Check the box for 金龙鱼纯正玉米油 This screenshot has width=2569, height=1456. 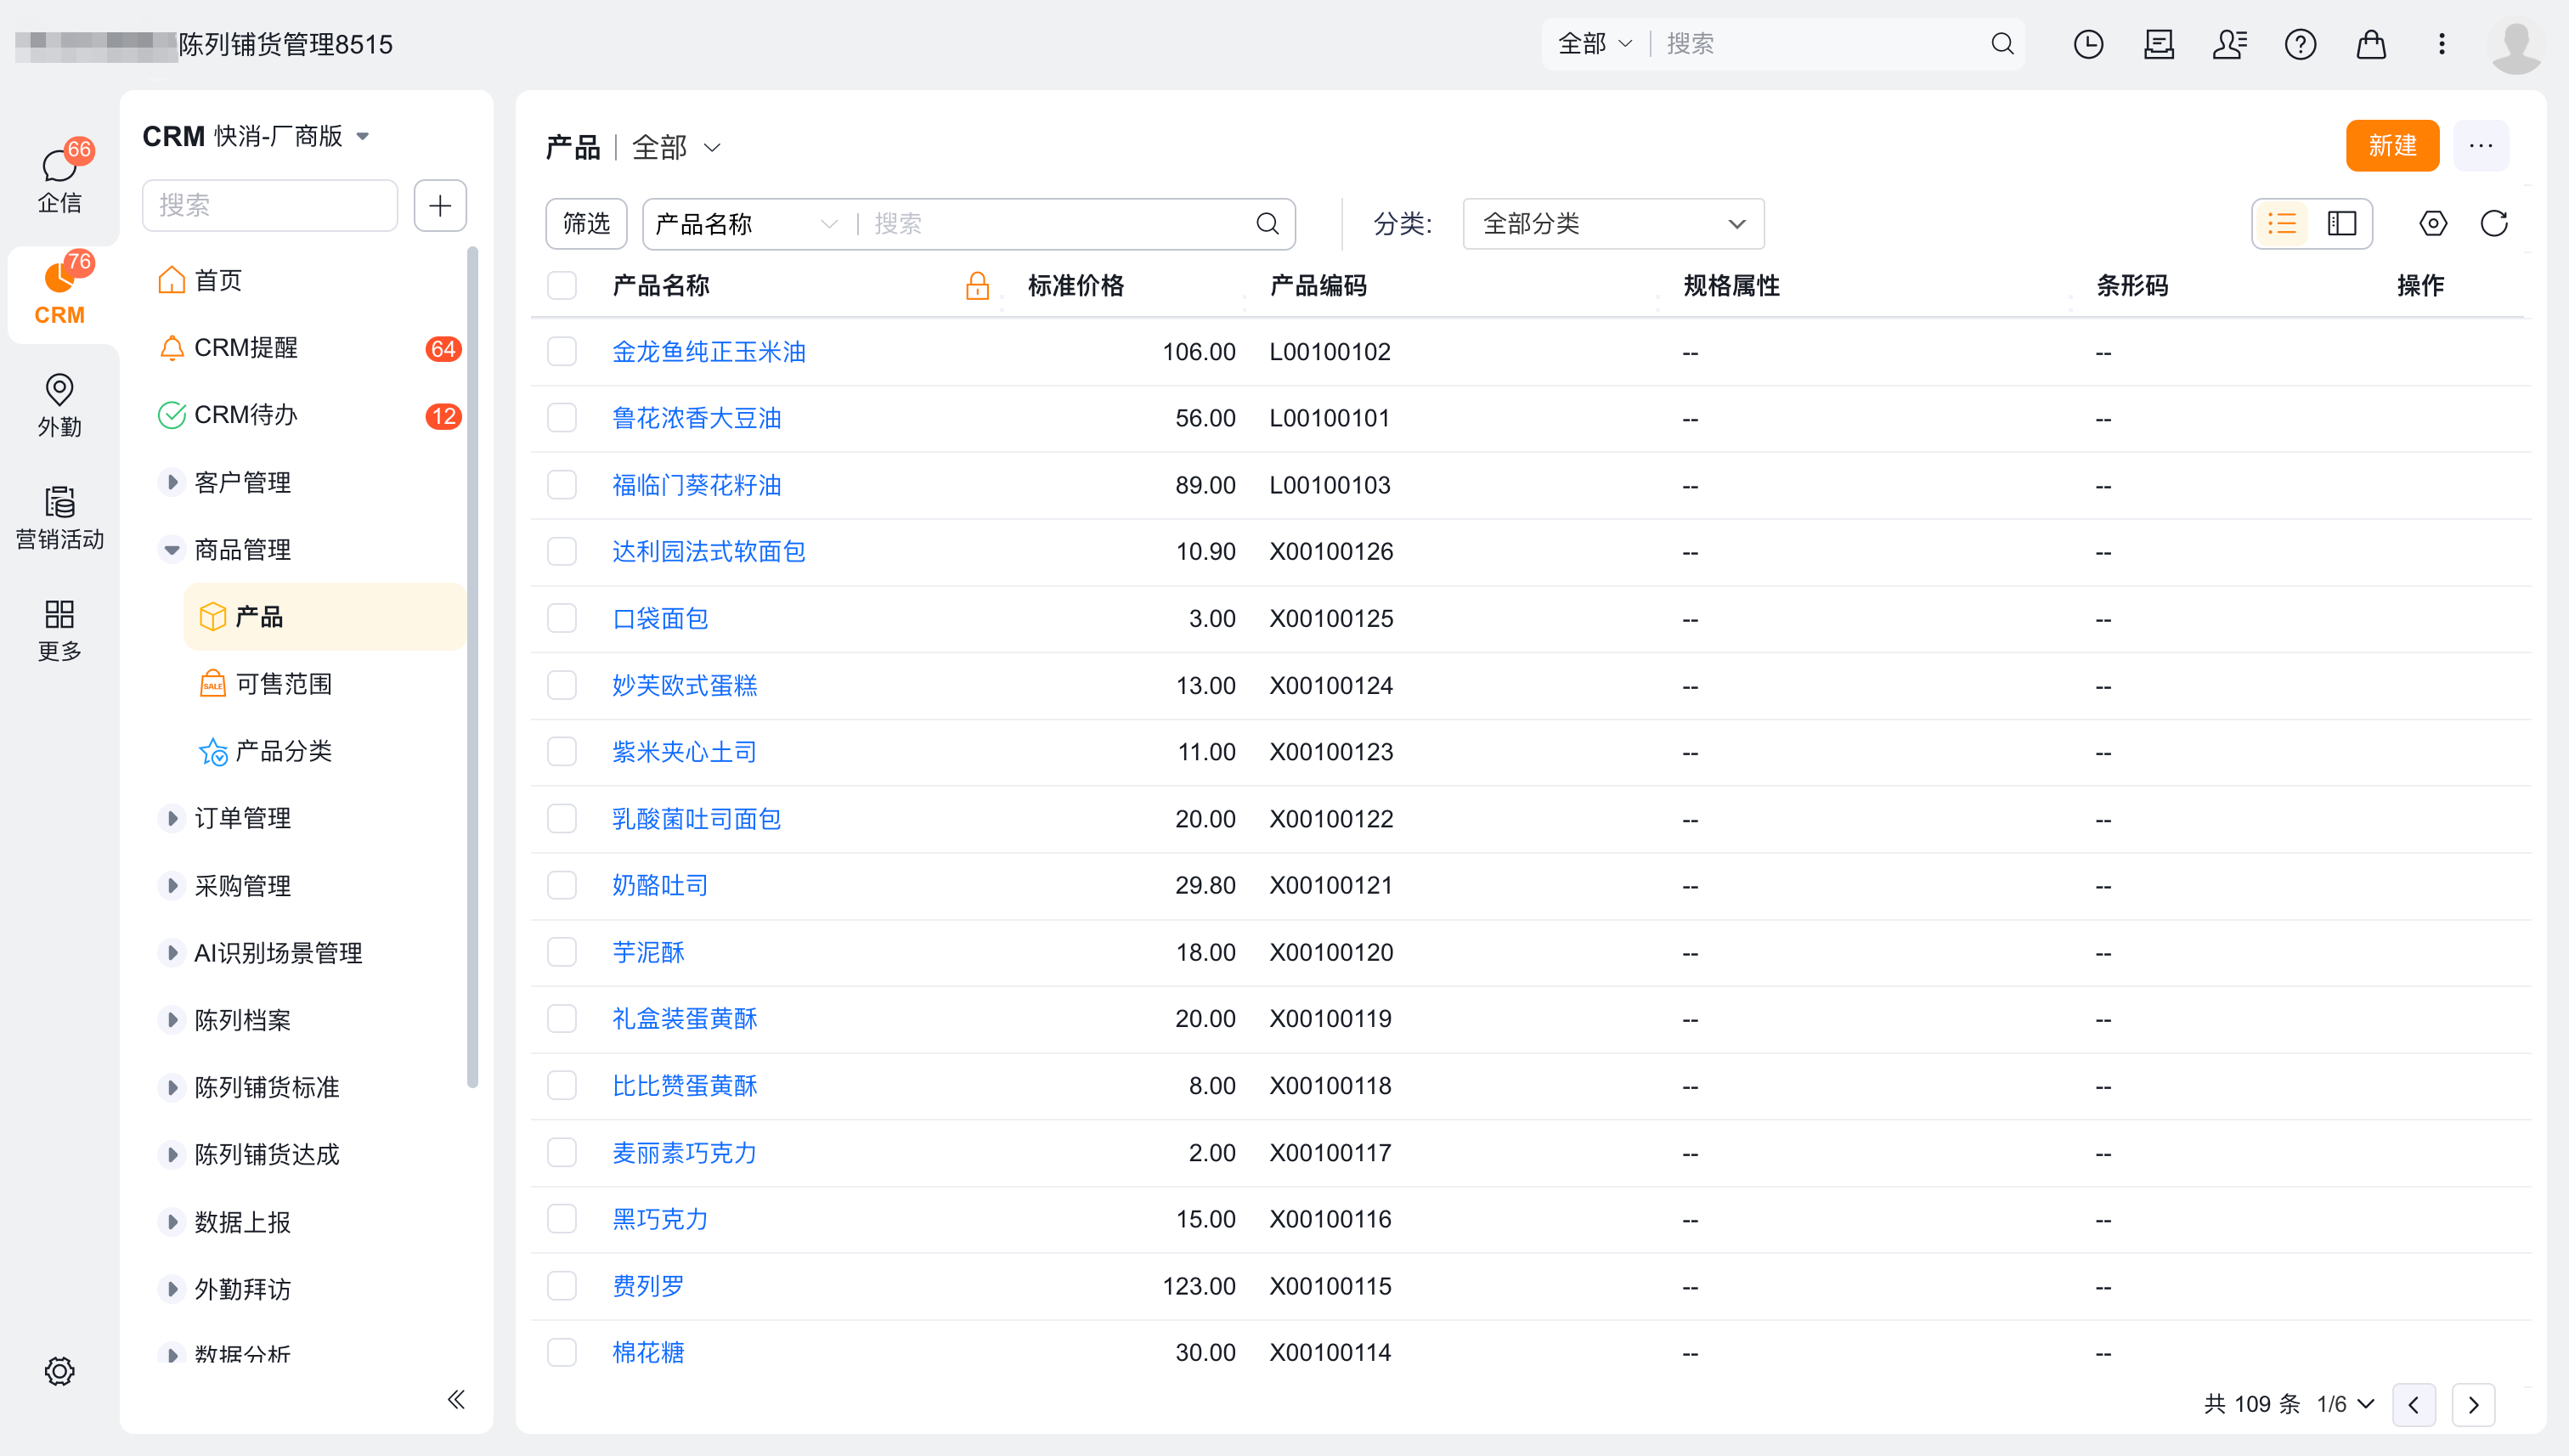pos(562,351)
